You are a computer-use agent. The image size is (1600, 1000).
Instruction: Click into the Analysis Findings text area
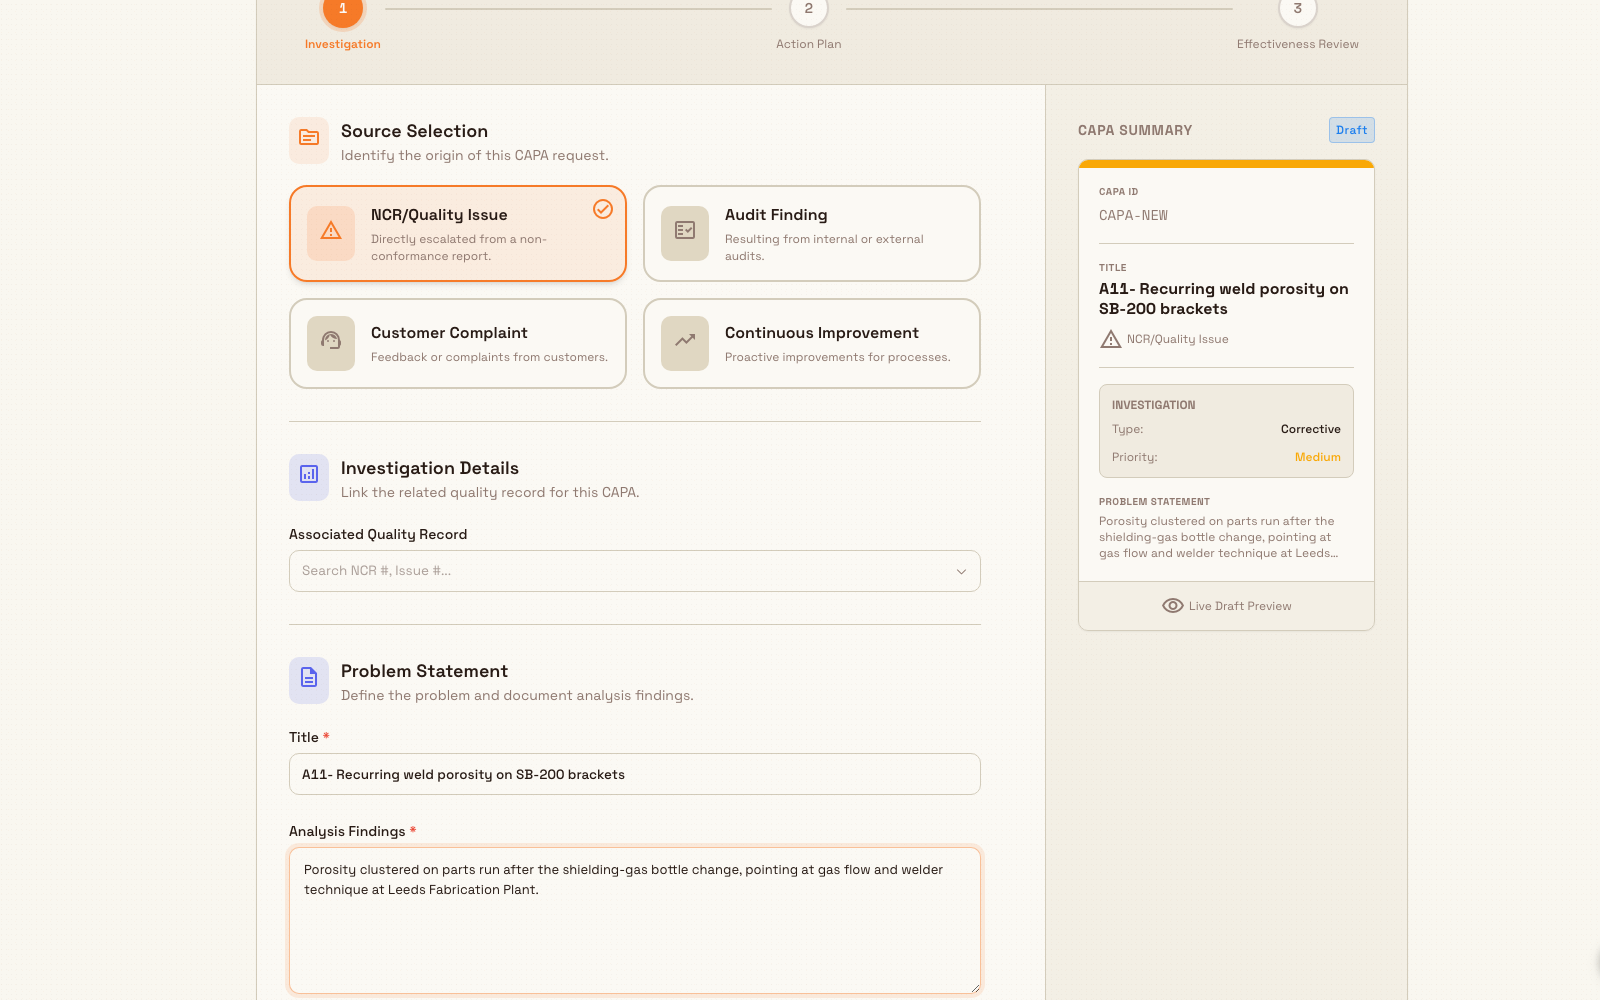635,921
